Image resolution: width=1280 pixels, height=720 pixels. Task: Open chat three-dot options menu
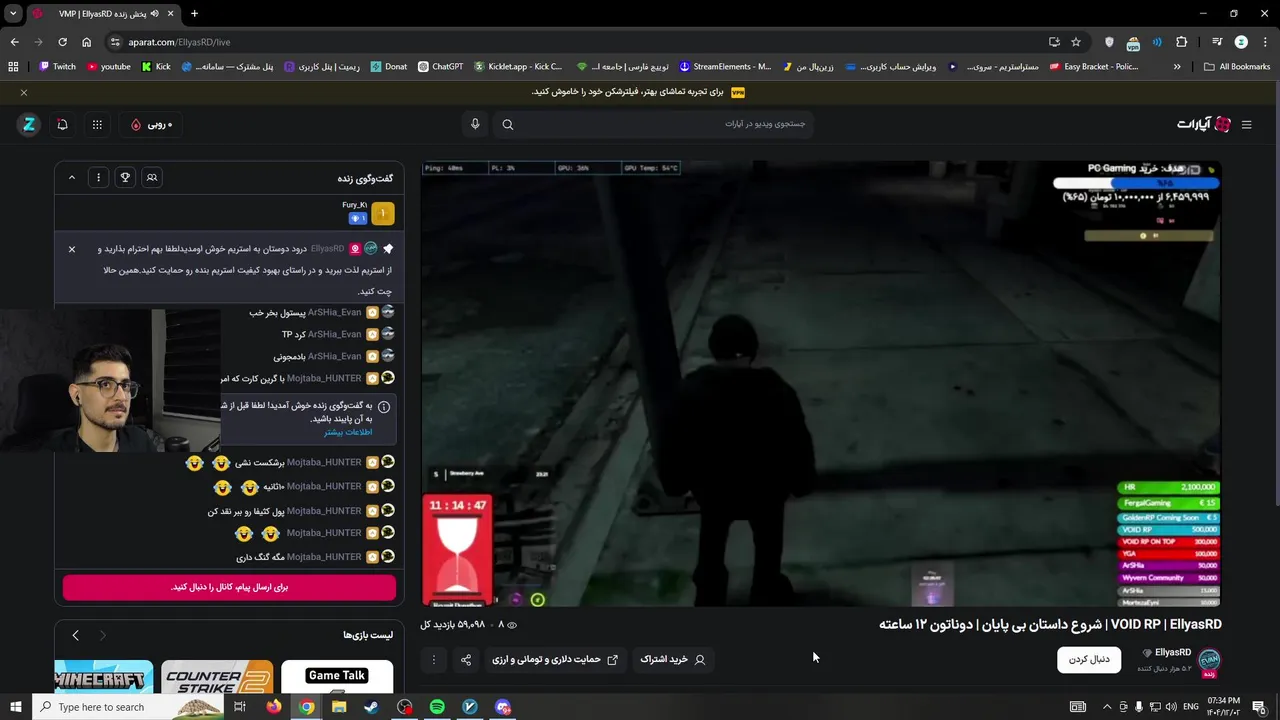(x=98, y=177)
